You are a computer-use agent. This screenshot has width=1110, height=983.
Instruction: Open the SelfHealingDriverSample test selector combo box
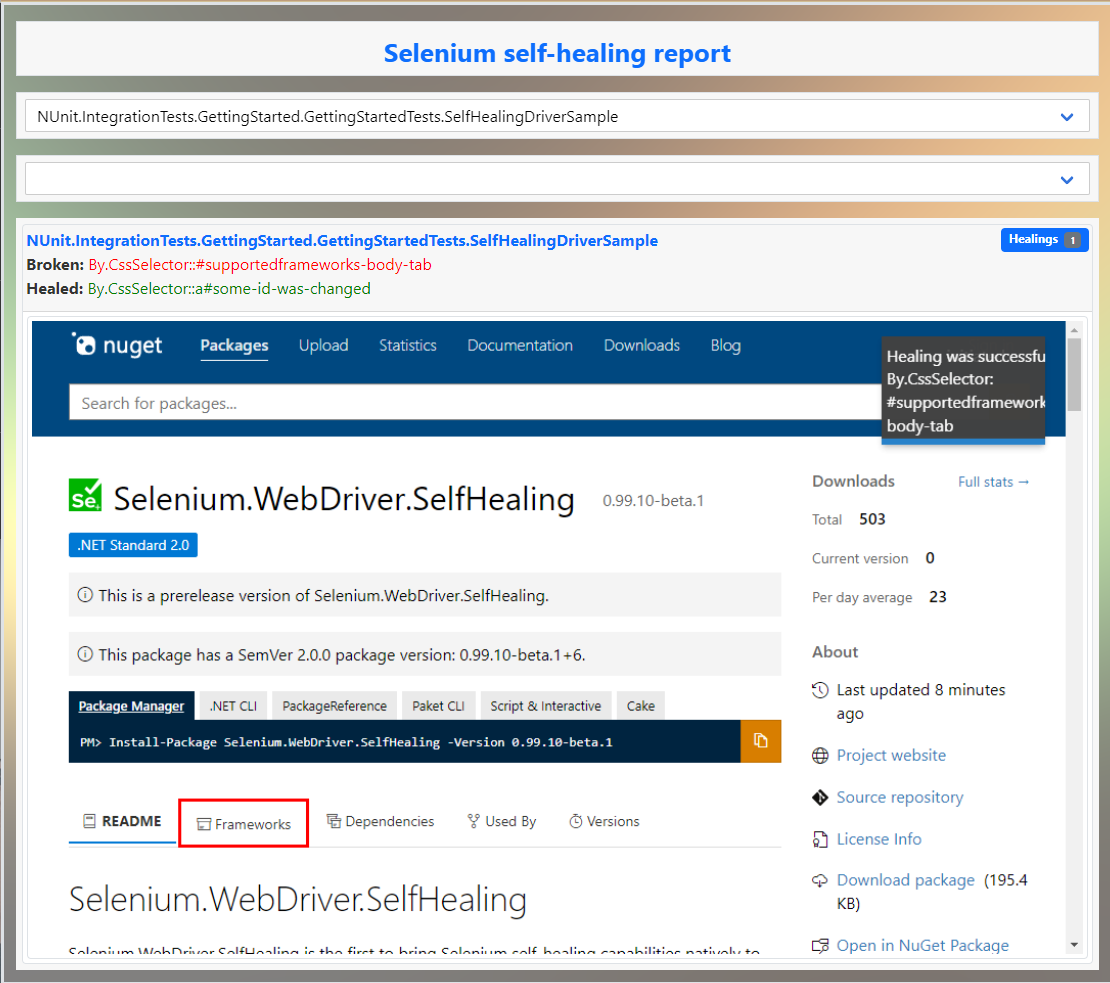(557, 116)
